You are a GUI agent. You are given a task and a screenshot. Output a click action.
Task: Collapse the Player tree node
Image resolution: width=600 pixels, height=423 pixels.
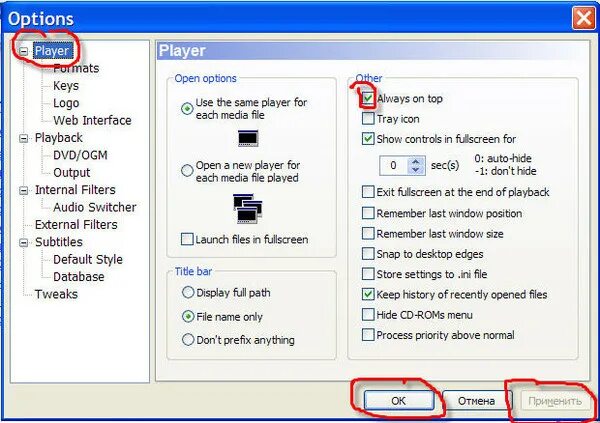(x=24, y=51)
